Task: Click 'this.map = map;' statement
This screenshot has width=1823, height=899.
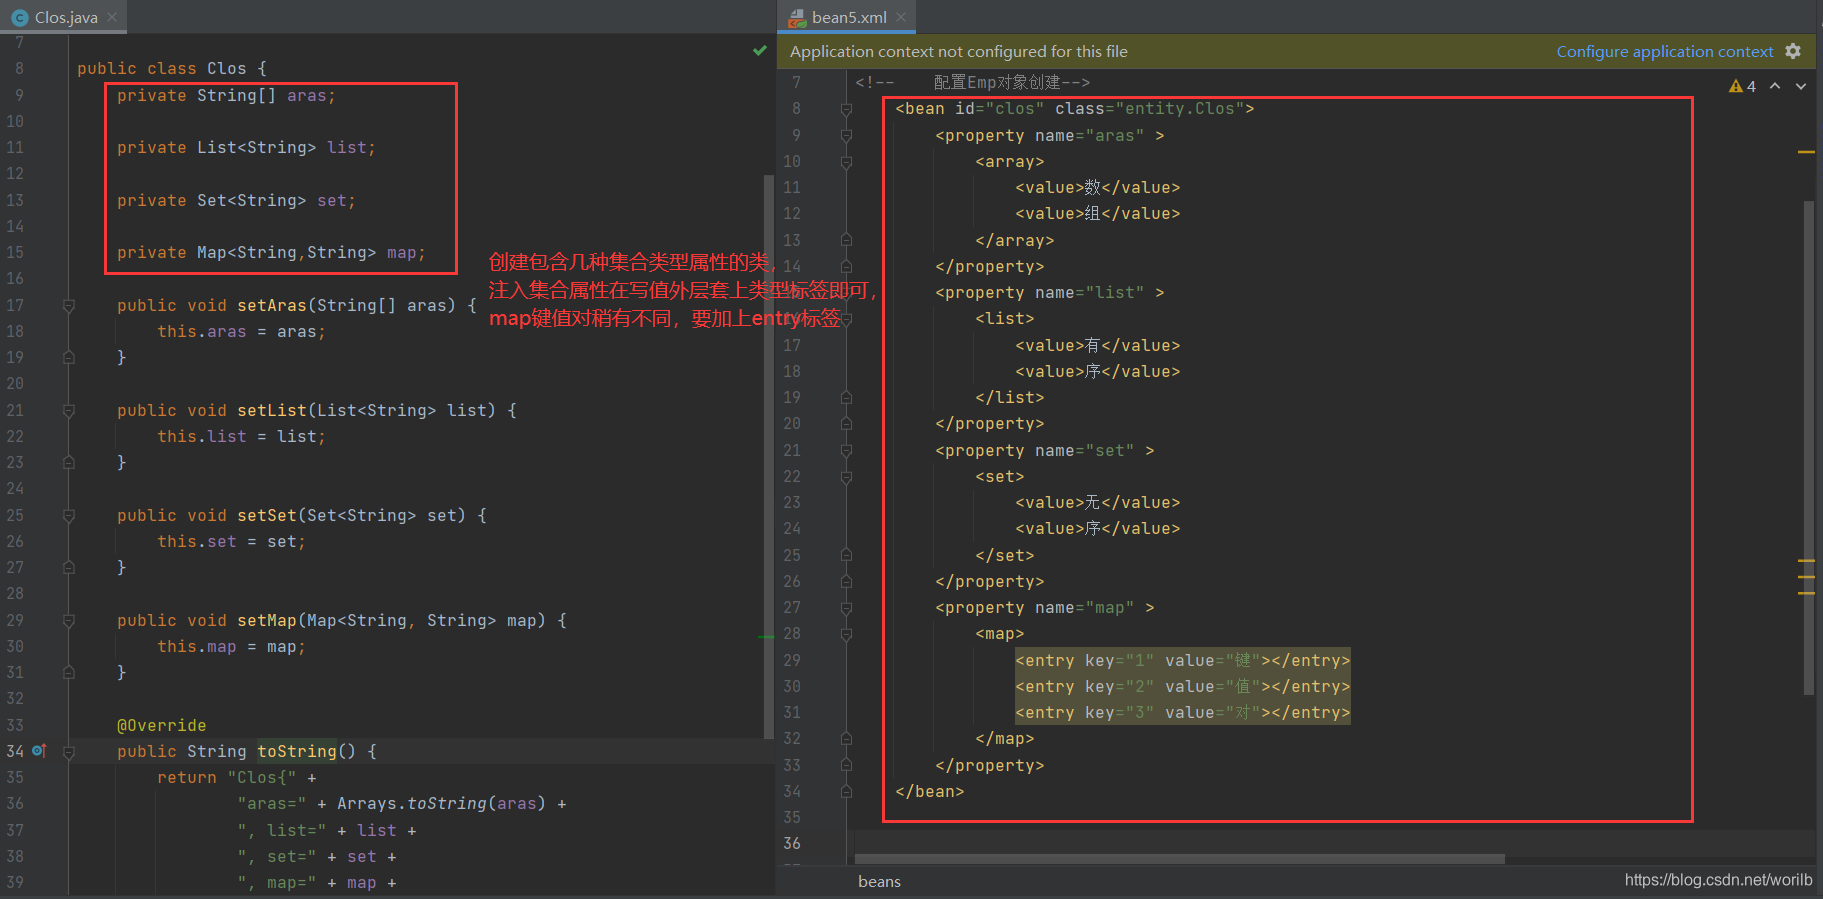Action: [231, 646]
